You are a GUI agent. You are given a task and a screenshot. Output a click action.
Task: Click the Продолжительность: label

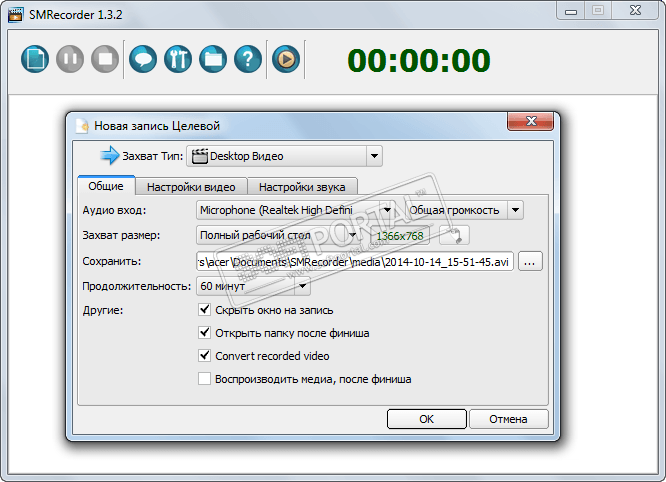(137, 286)
